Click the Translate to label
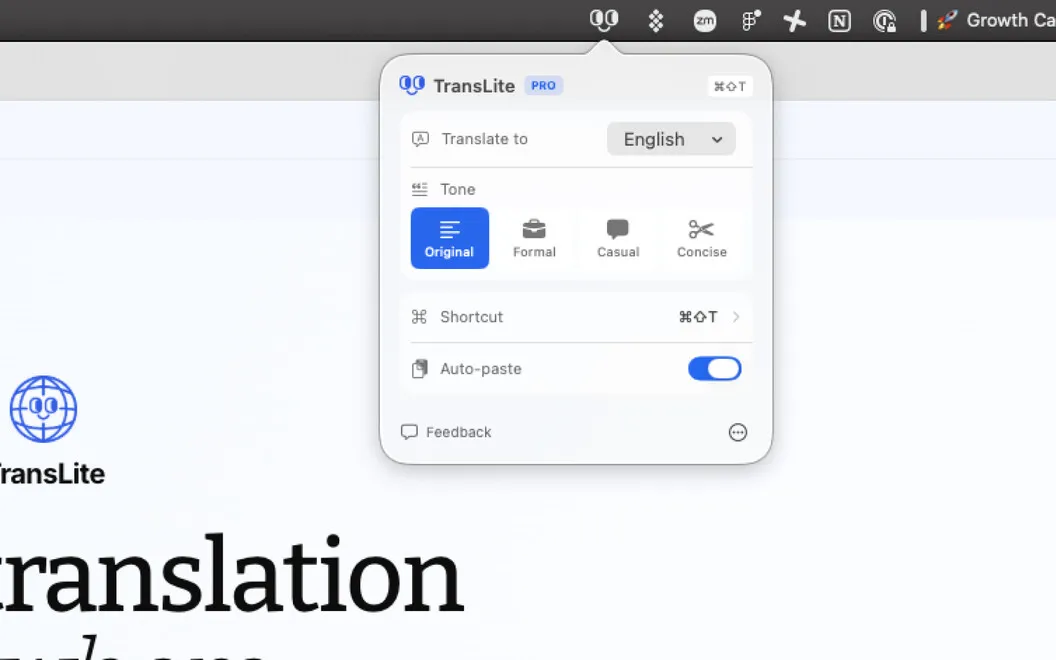Screen dimensions: 1056x660 [x=485, y=139]
